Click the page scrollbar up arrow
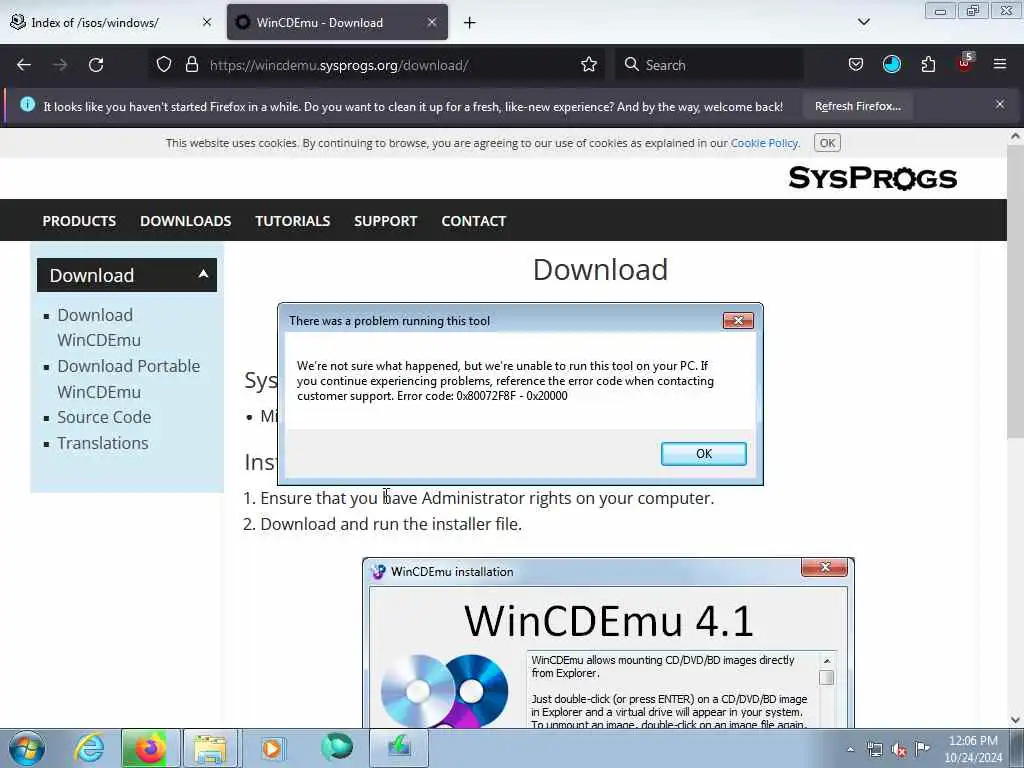 [1015, 136]
